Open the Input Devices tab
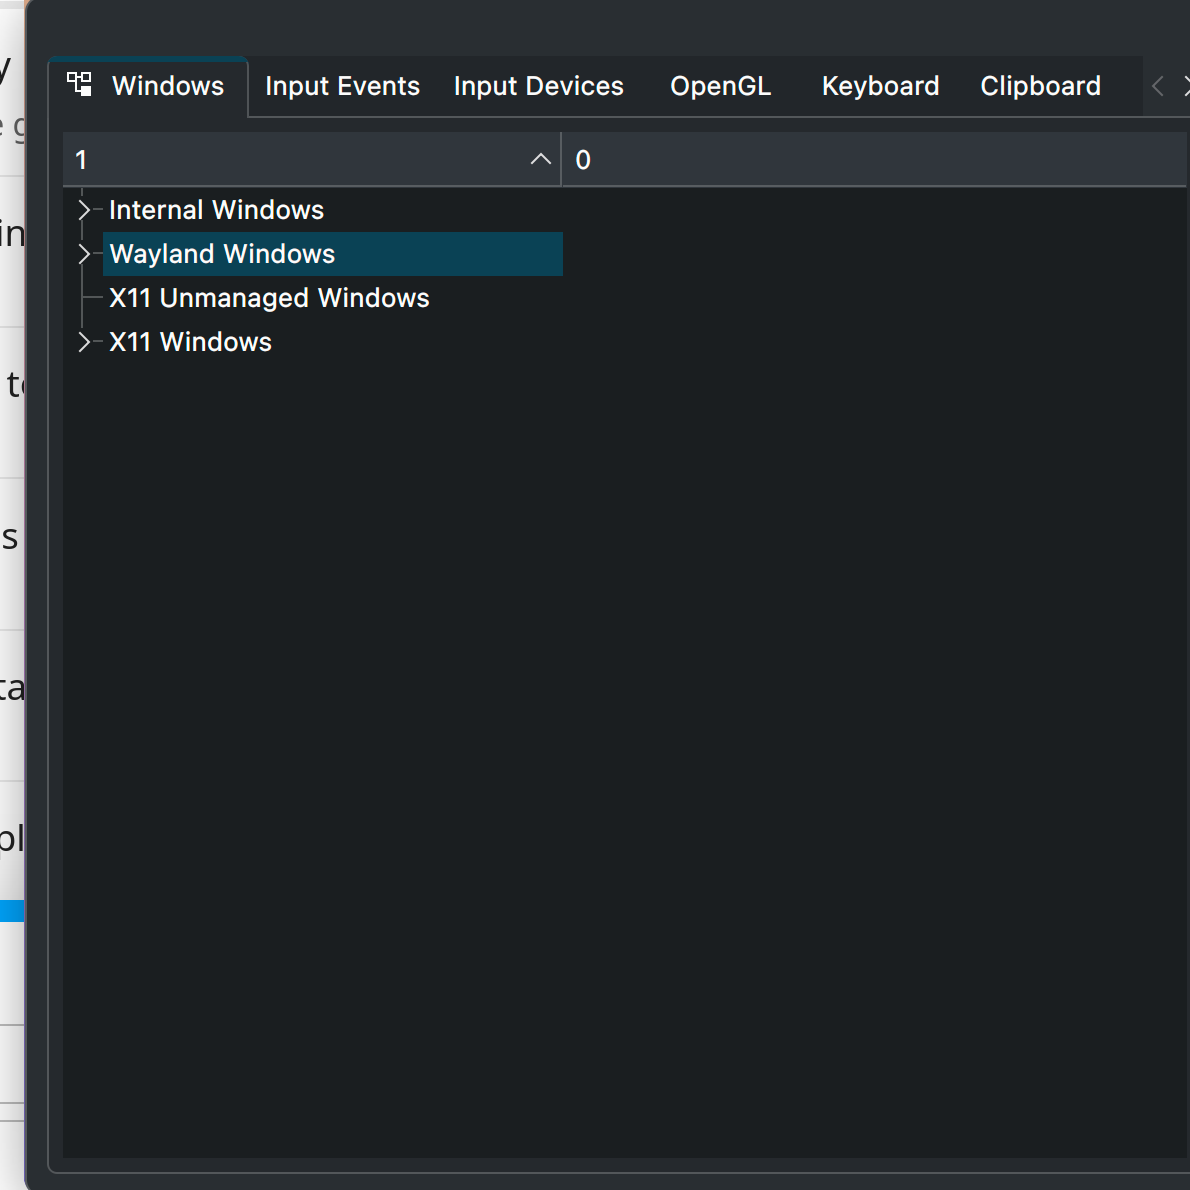 coord(538,87)
